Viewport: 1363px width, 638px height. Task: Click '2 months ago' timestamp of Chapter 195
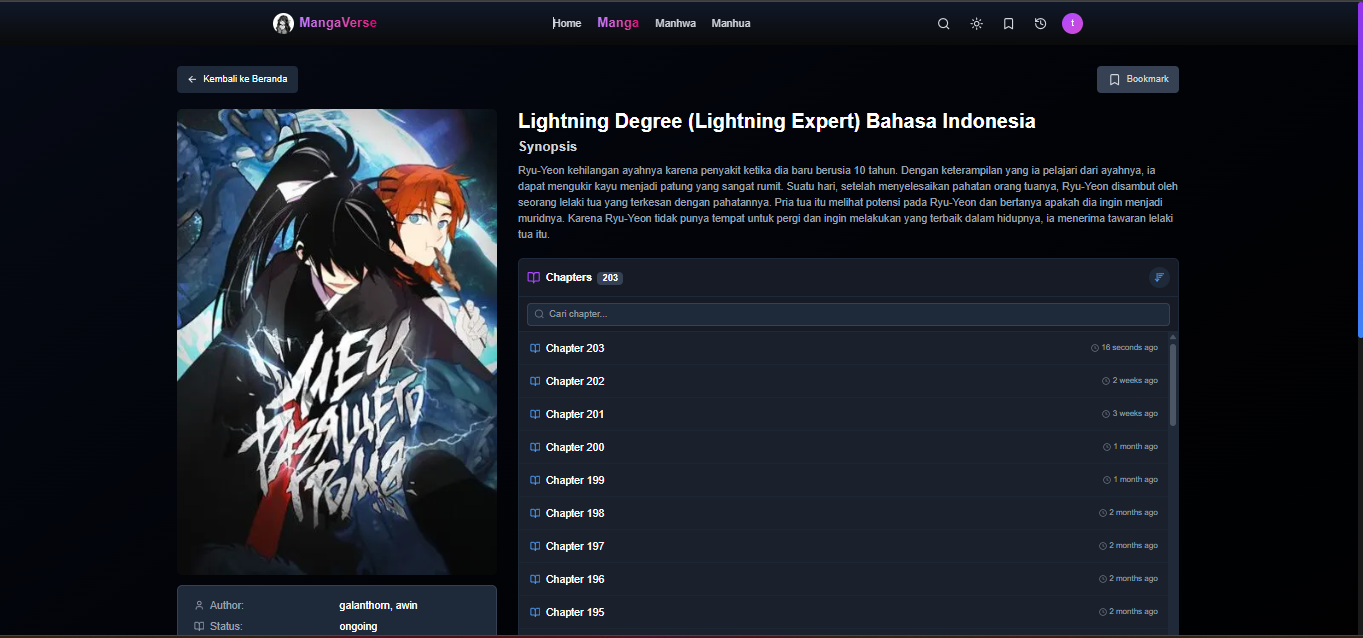(x=1133, y=612)
